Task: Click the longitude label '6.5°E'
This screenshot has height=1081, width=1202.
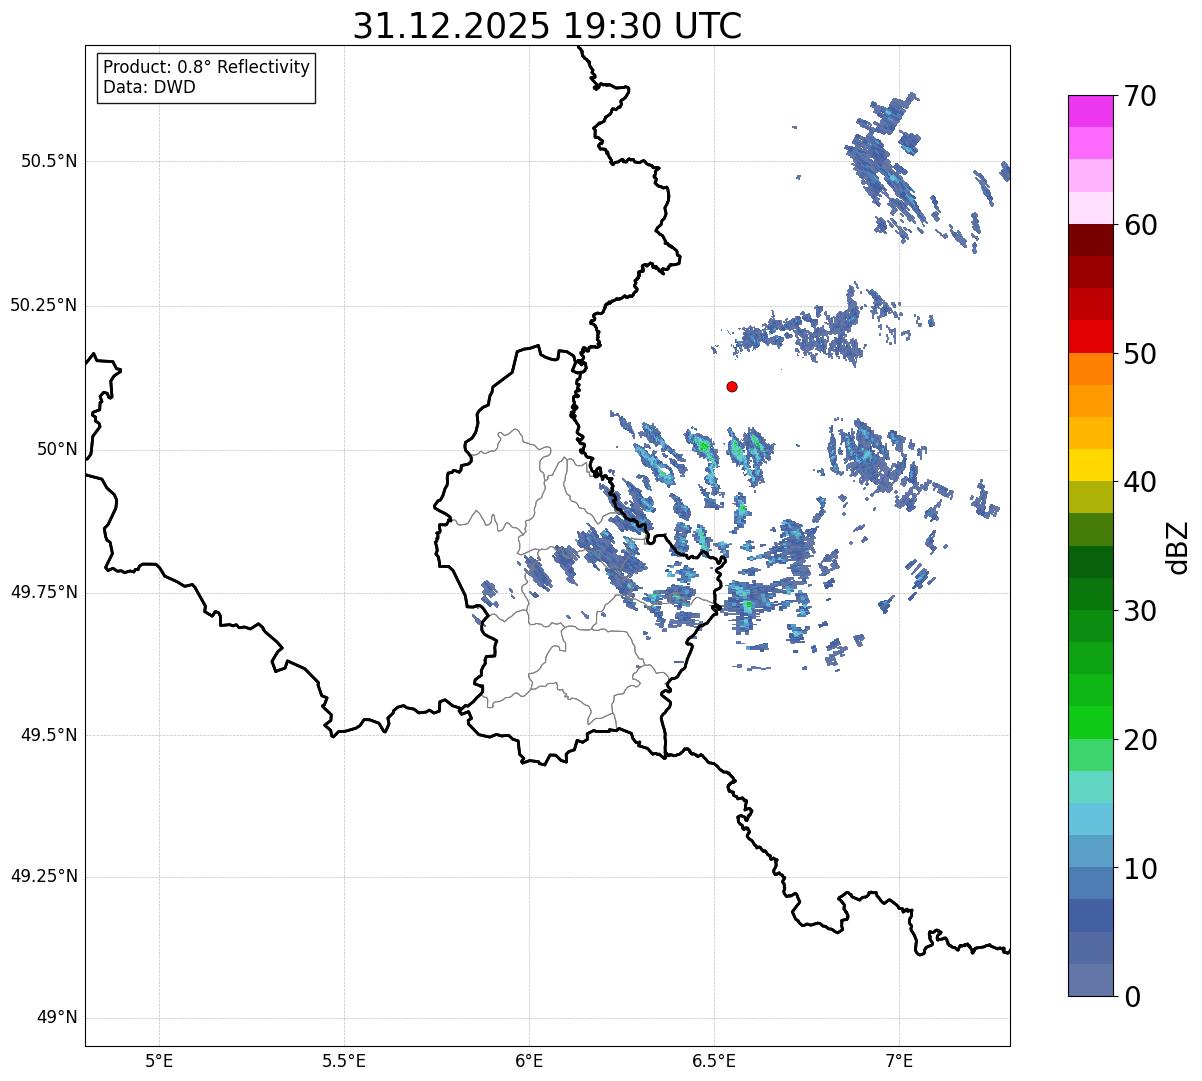Action: pos(714,1061)
